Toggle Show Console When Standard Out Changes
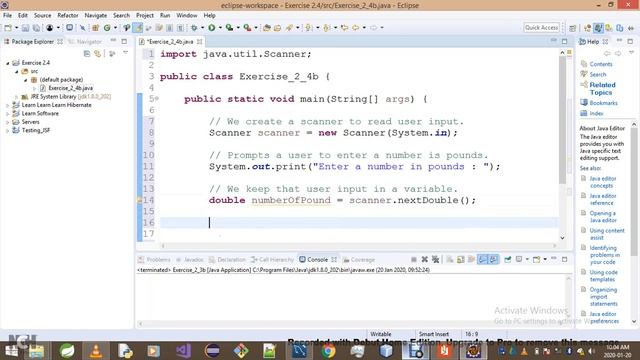Viewport: 640px width, 360px height. tap(482, 260)
